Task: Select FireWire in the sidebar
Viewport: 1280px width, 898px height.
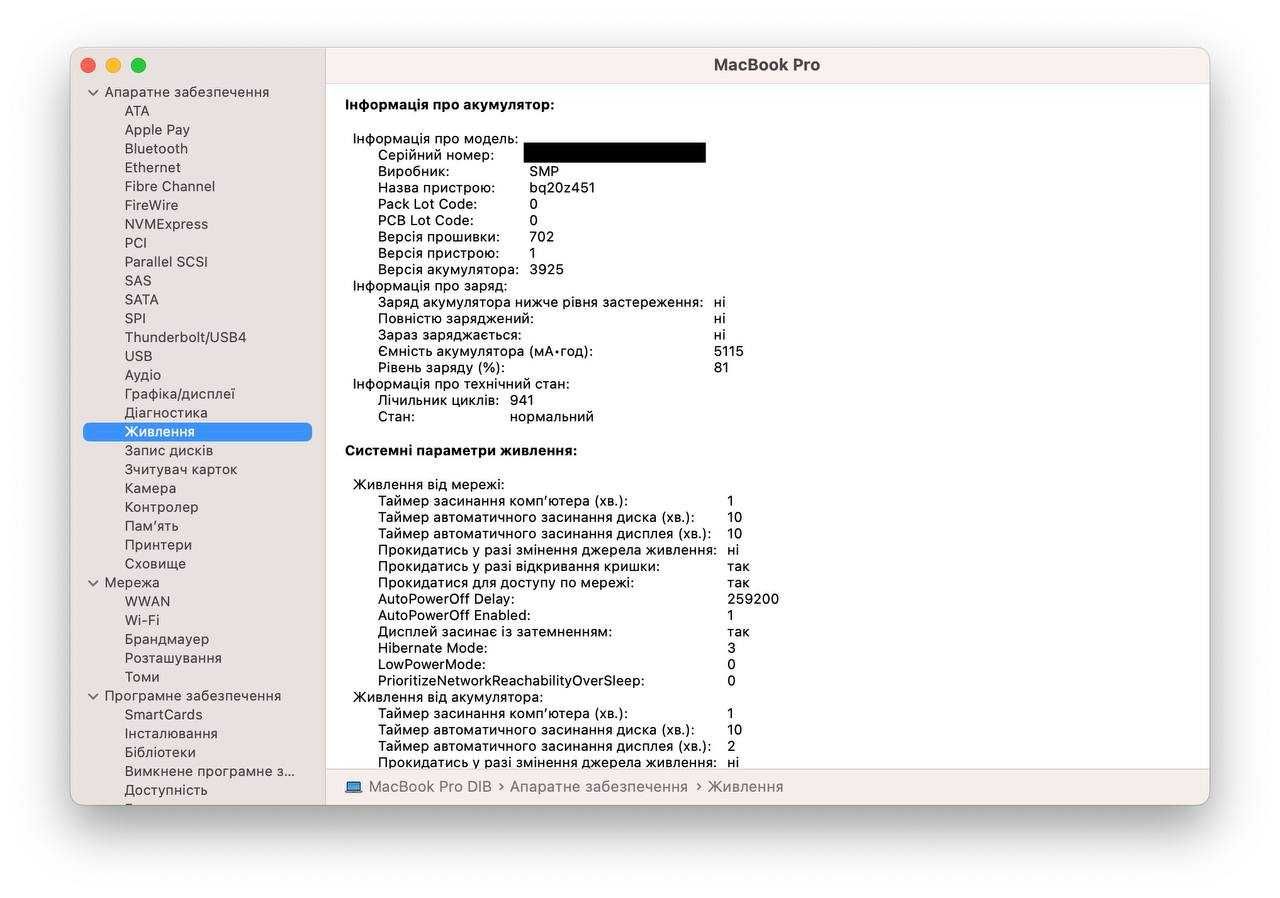Action: coord(151,205)
